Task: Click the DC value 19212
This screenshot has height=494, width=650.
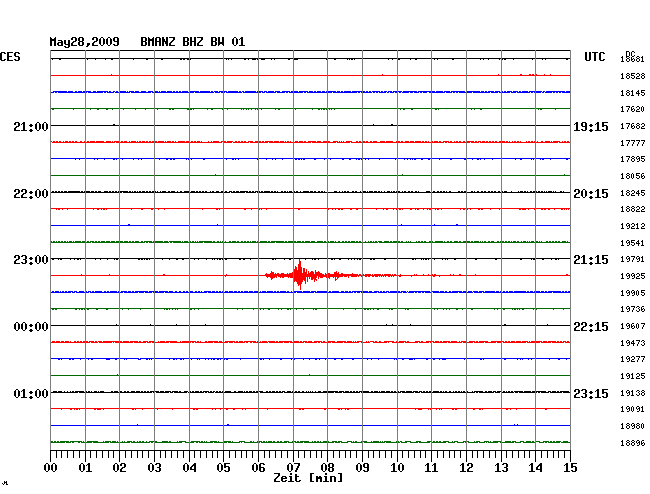Action: pyautogui.click(x=633, y=226)
